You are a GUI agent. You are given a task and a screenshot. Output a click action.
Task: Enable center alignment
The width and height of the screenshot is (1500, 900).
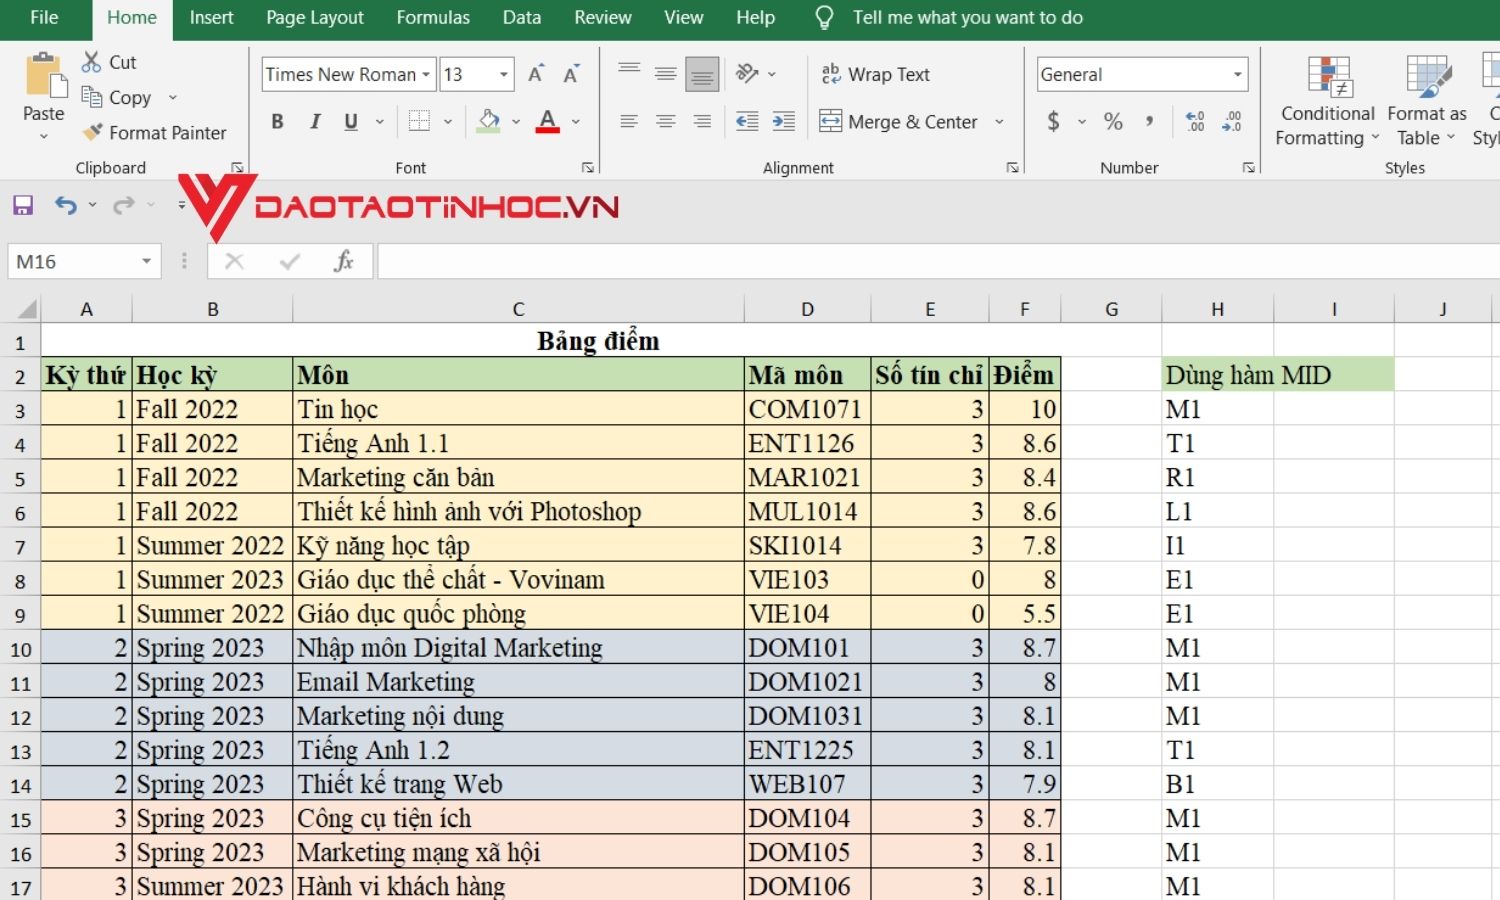coord(664,121)
